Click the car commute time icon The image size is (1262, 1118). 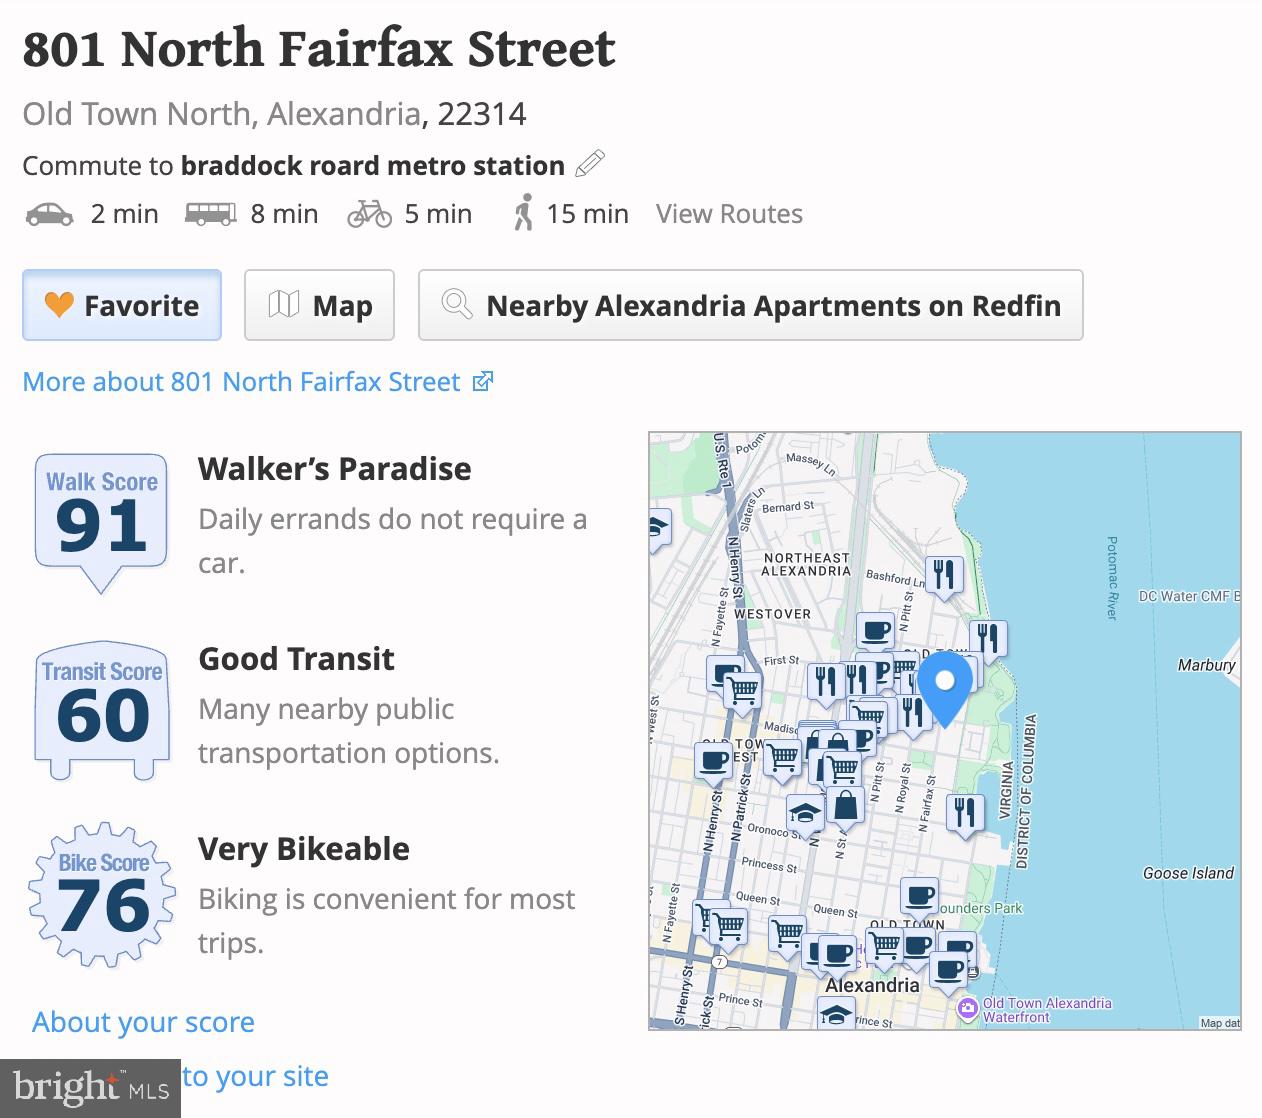click(x=49, y=214)
